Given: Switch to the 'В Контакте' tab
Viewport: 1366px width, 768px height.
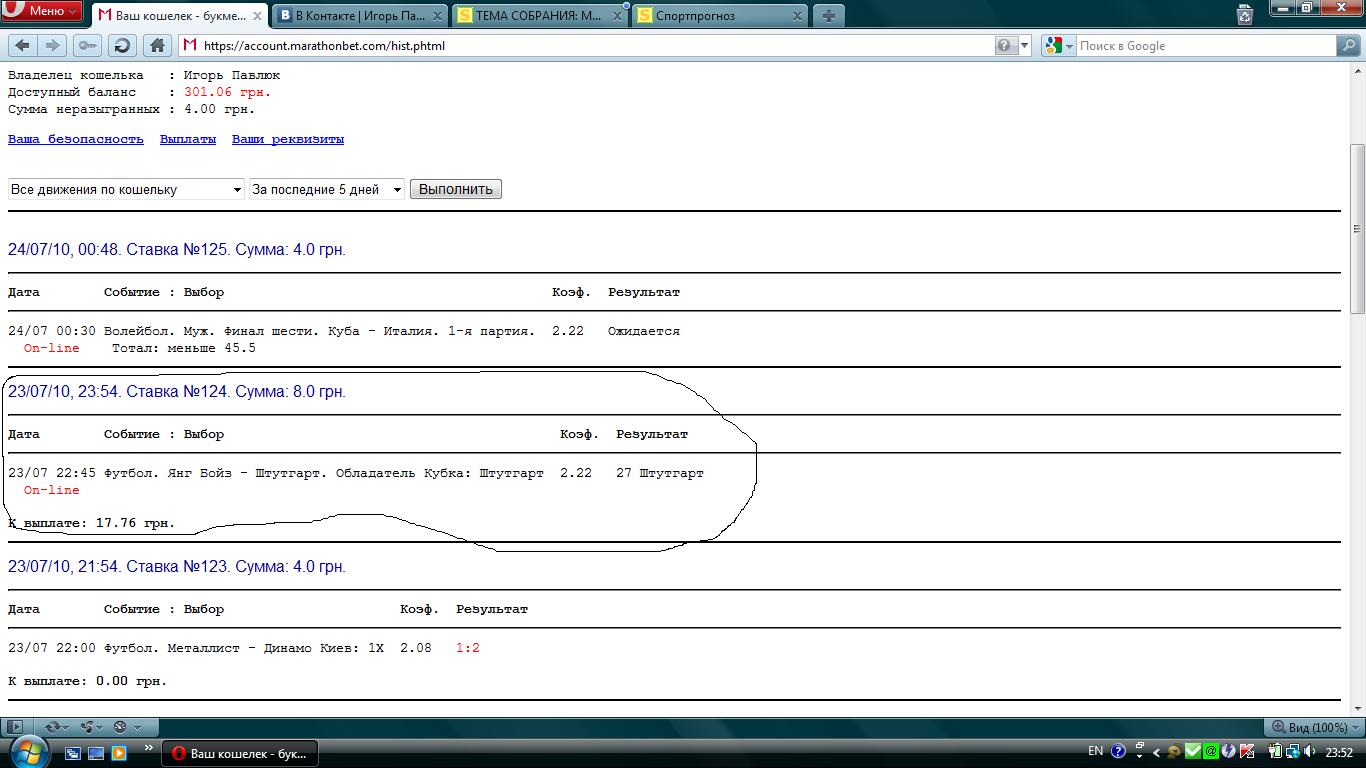Looking at the screenshot, I should 361,15.
